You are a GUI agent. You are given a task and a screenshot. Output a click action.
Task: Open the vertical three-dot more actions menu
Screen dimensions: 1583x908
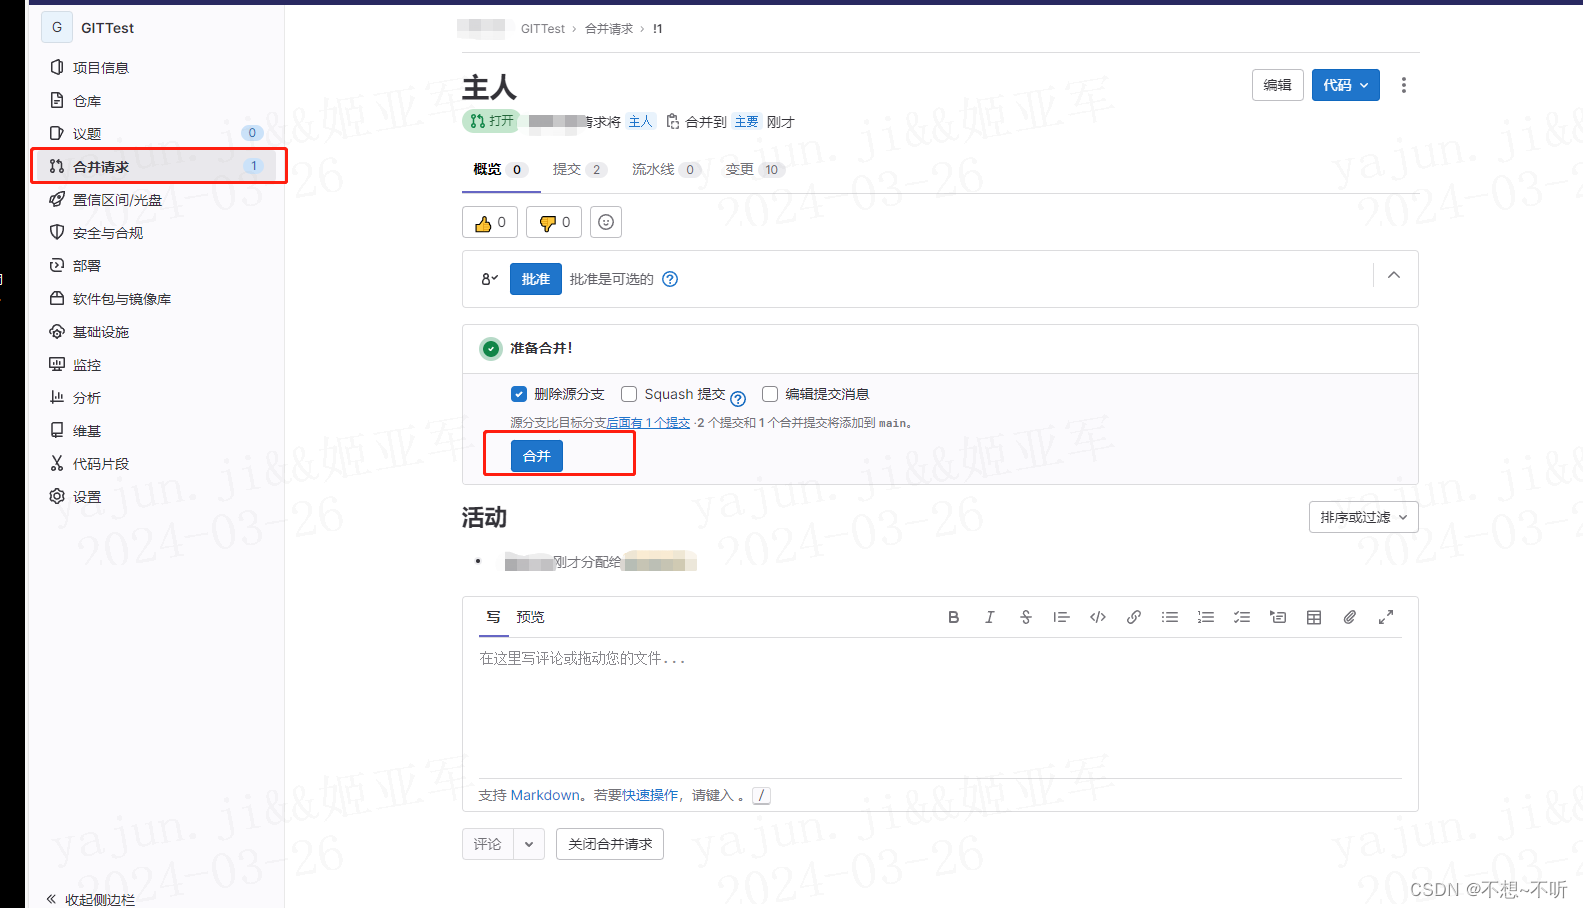tap(1404, 85)
